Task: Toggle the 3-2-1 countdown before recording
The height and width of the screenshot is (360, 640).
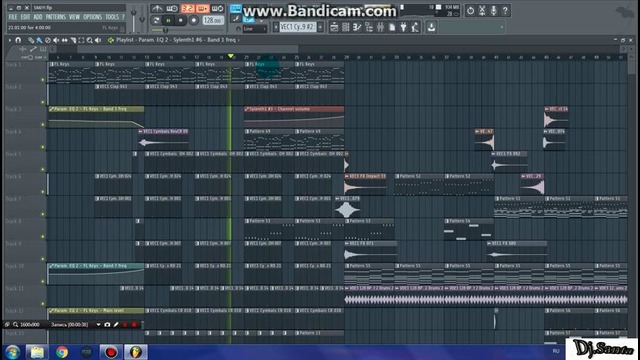Action: pyautogui.click(x=187, y=9)
